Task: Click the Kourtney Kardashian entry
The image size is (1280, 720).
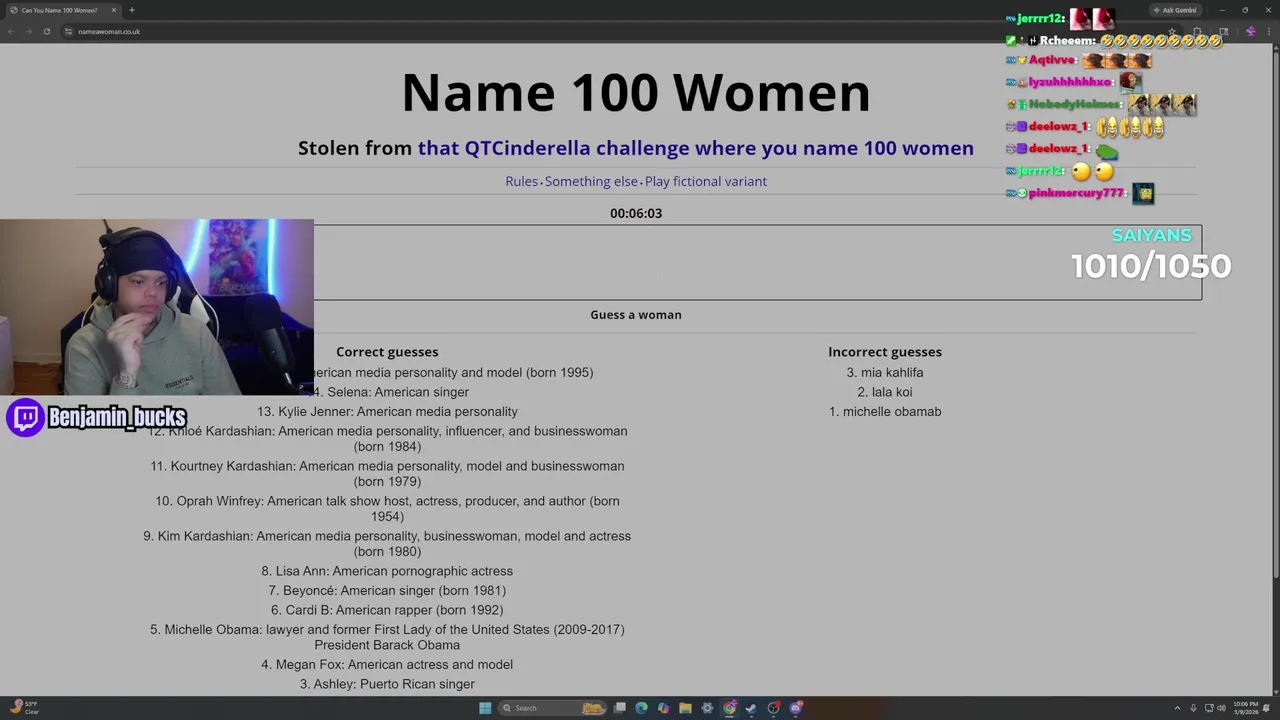Action: pos(387,473)
